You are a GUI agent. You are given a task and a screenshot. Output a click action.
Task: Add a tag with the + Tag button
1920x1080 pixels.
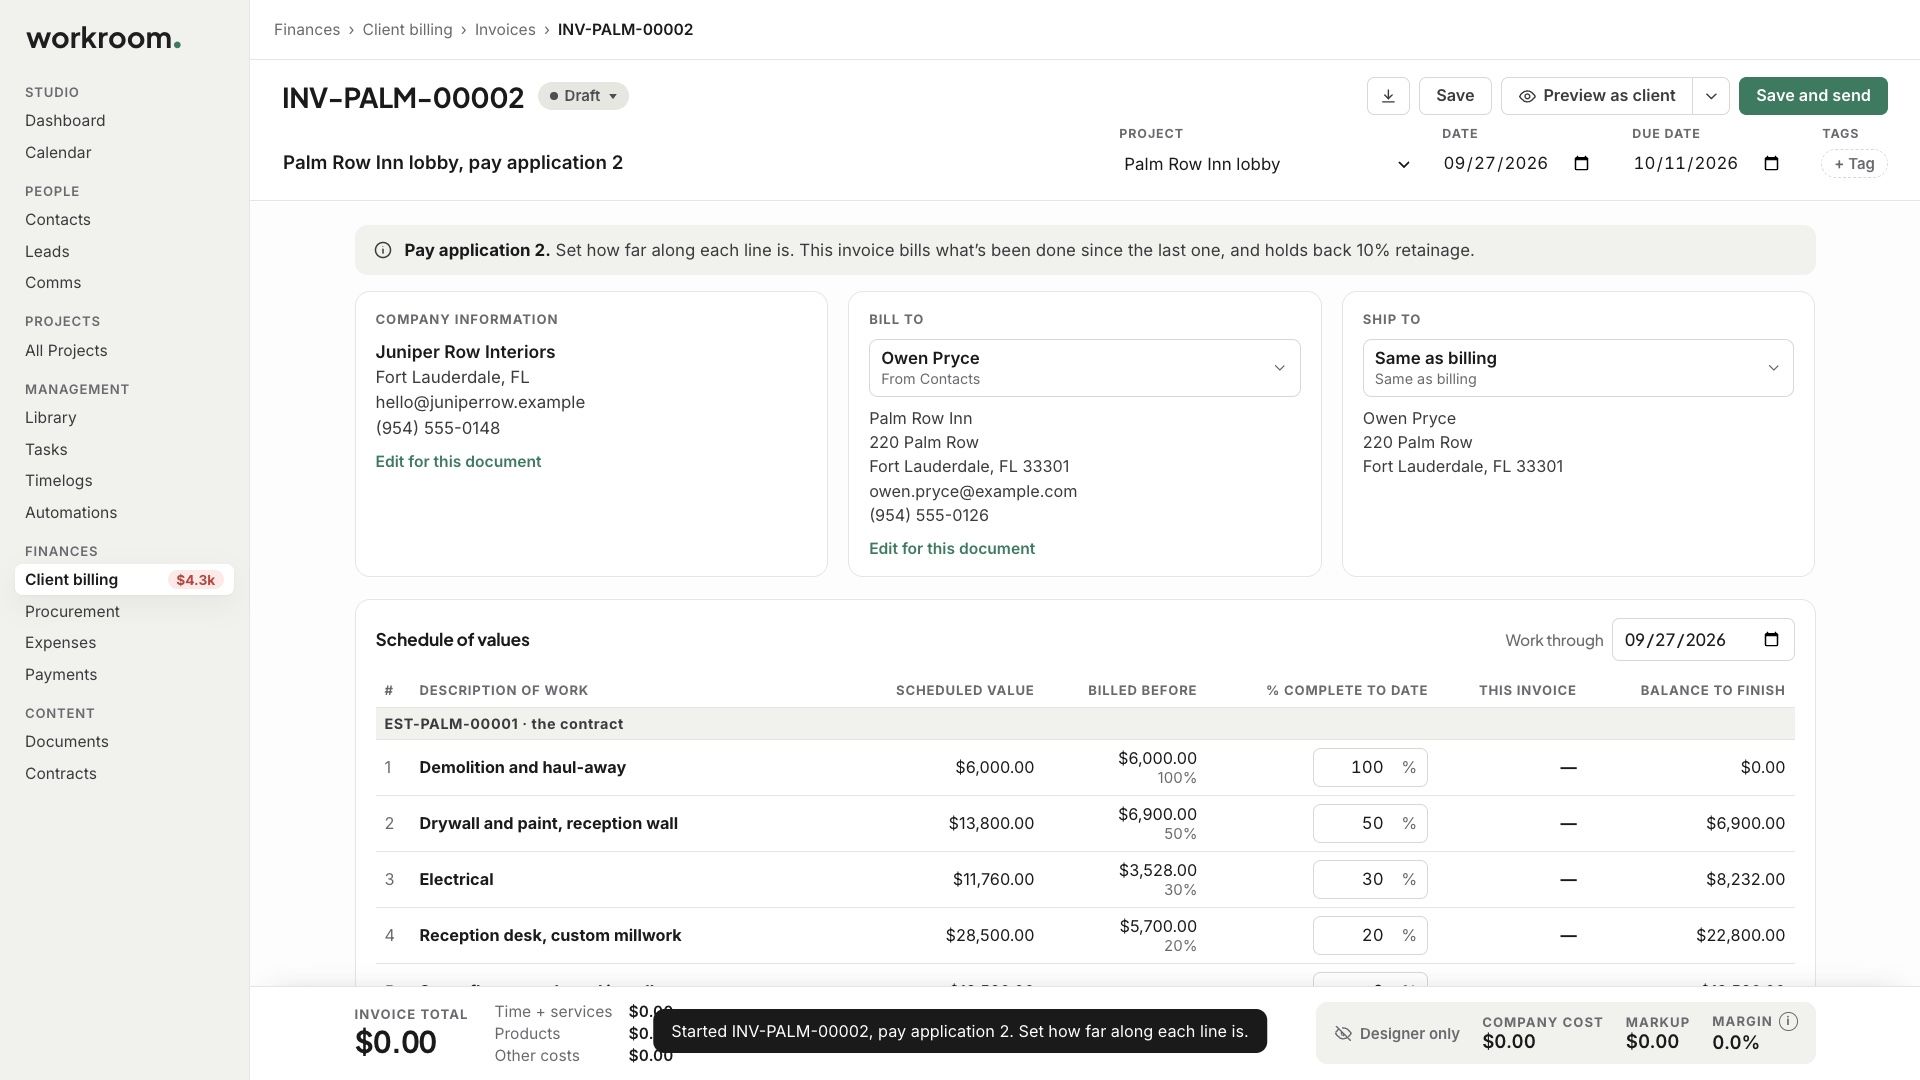[1854, 164]
